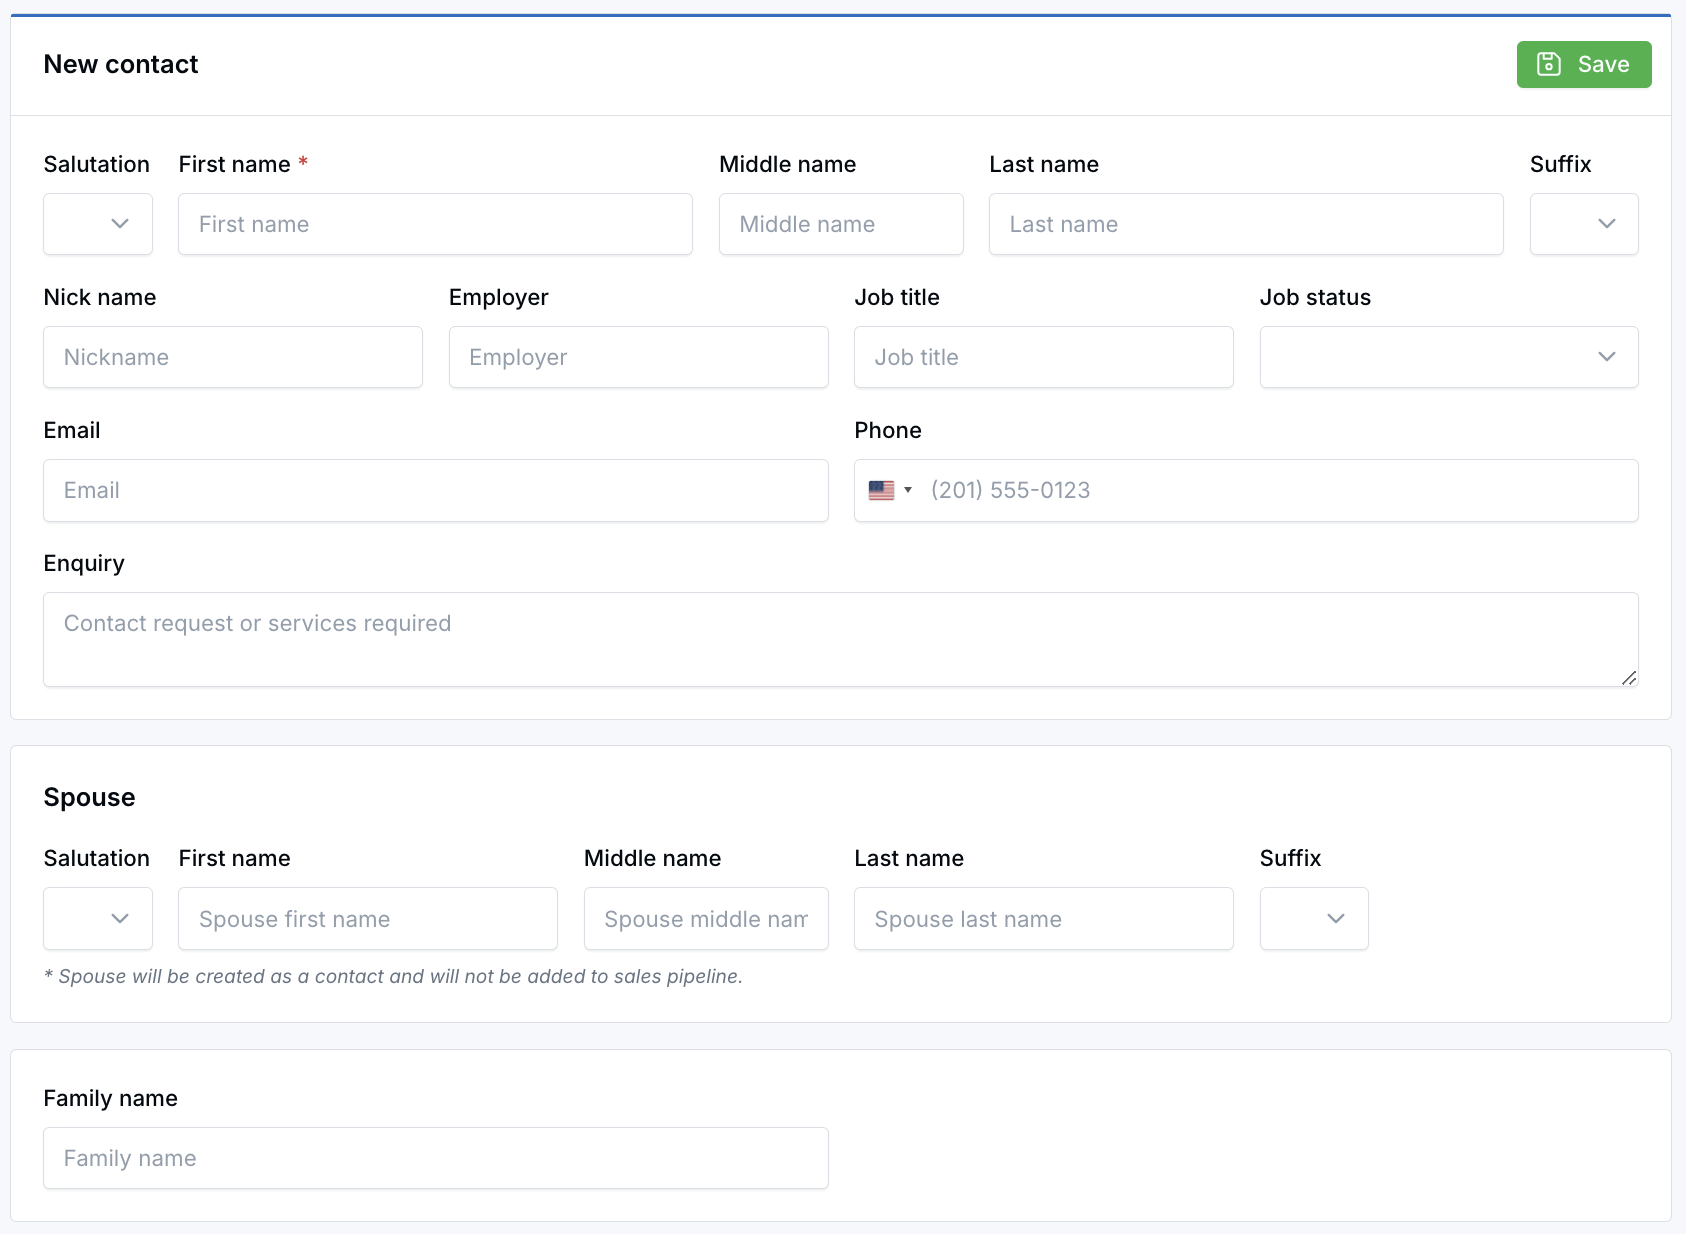Image resolution: width=1686 pixels, height=1234 pixels.
Task: Select the Spouse last name field
Action: point(1043,918)
